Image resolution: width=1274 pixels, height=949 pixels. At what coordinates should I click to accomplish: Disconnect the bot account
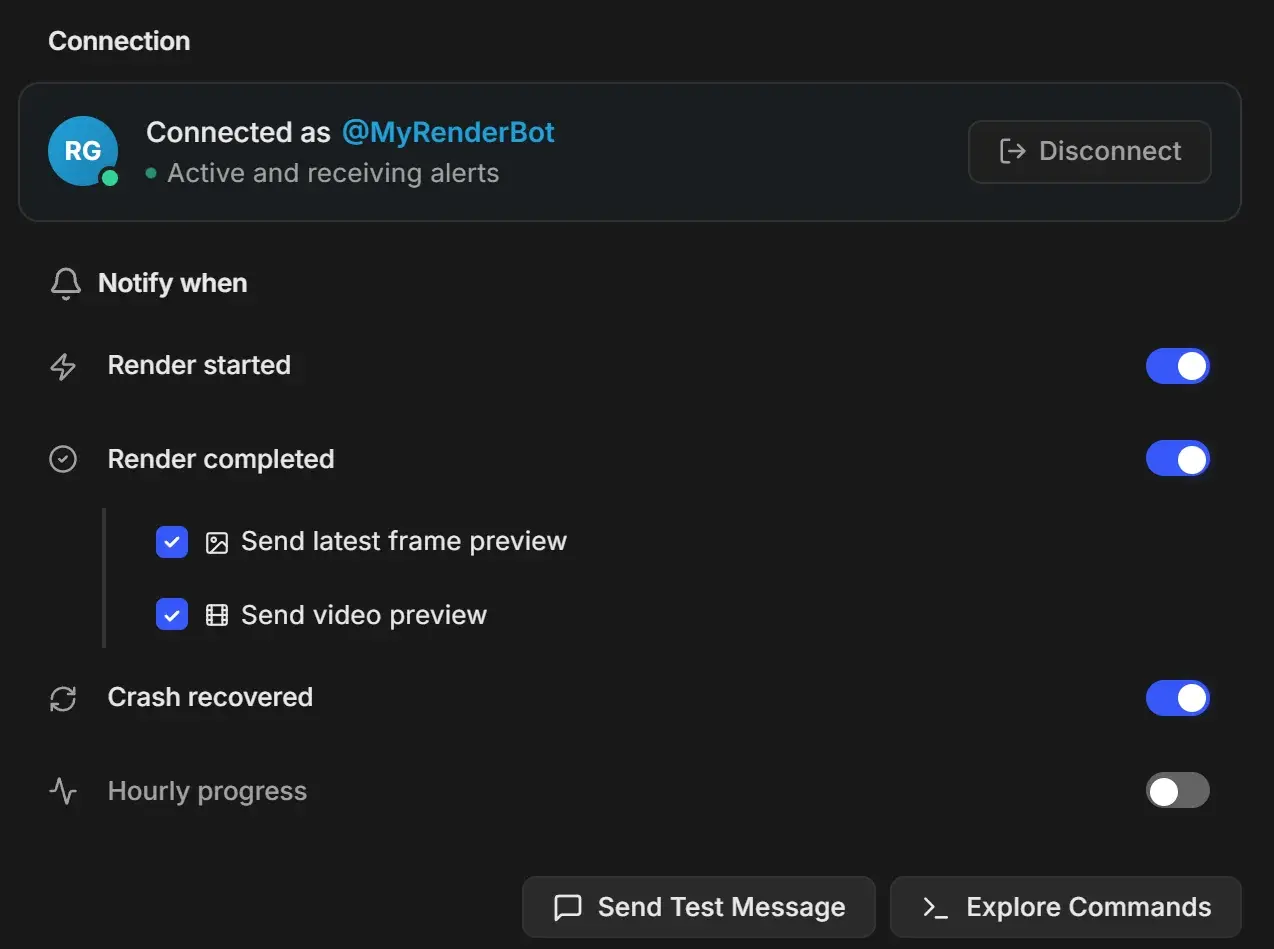click(x=1090, y=152)
